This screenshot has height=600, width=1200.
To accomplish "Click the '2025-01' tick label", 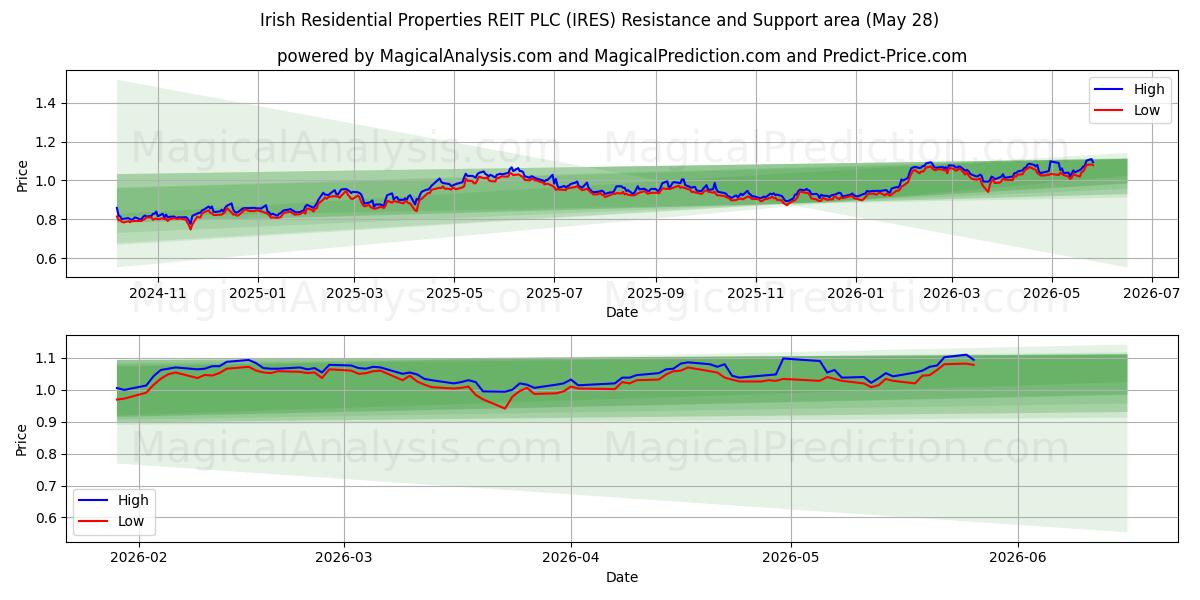I will click(258, 293).
